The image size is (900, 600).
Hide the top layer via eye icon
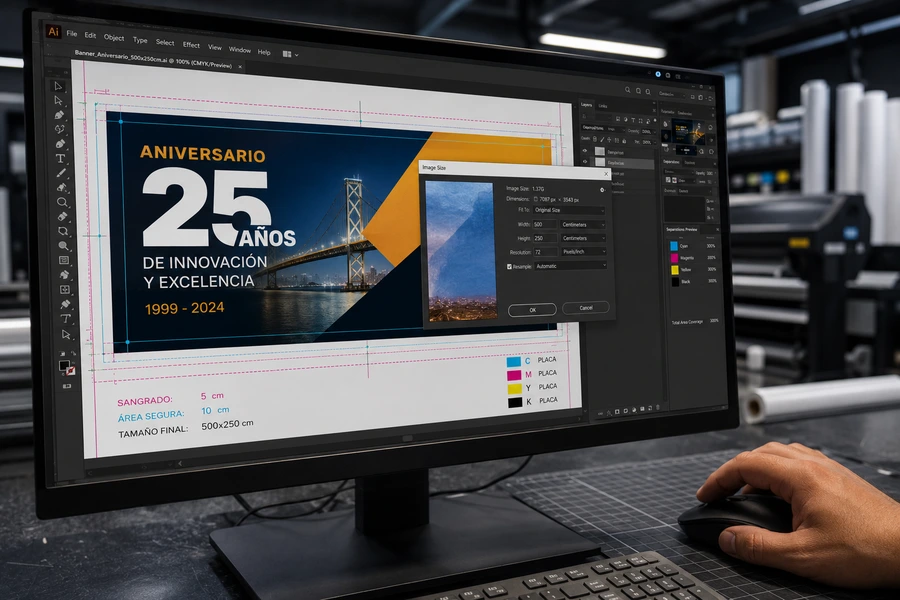585,151
